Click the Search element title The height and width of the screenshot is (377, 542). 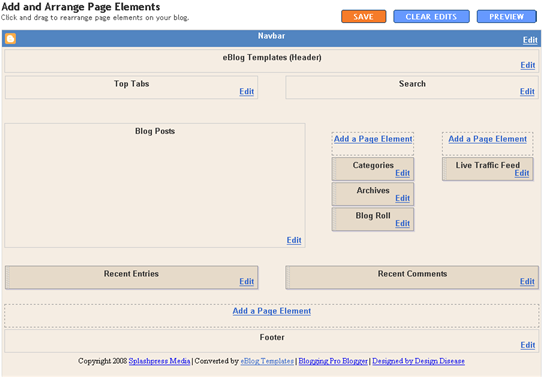coord(412,84)
